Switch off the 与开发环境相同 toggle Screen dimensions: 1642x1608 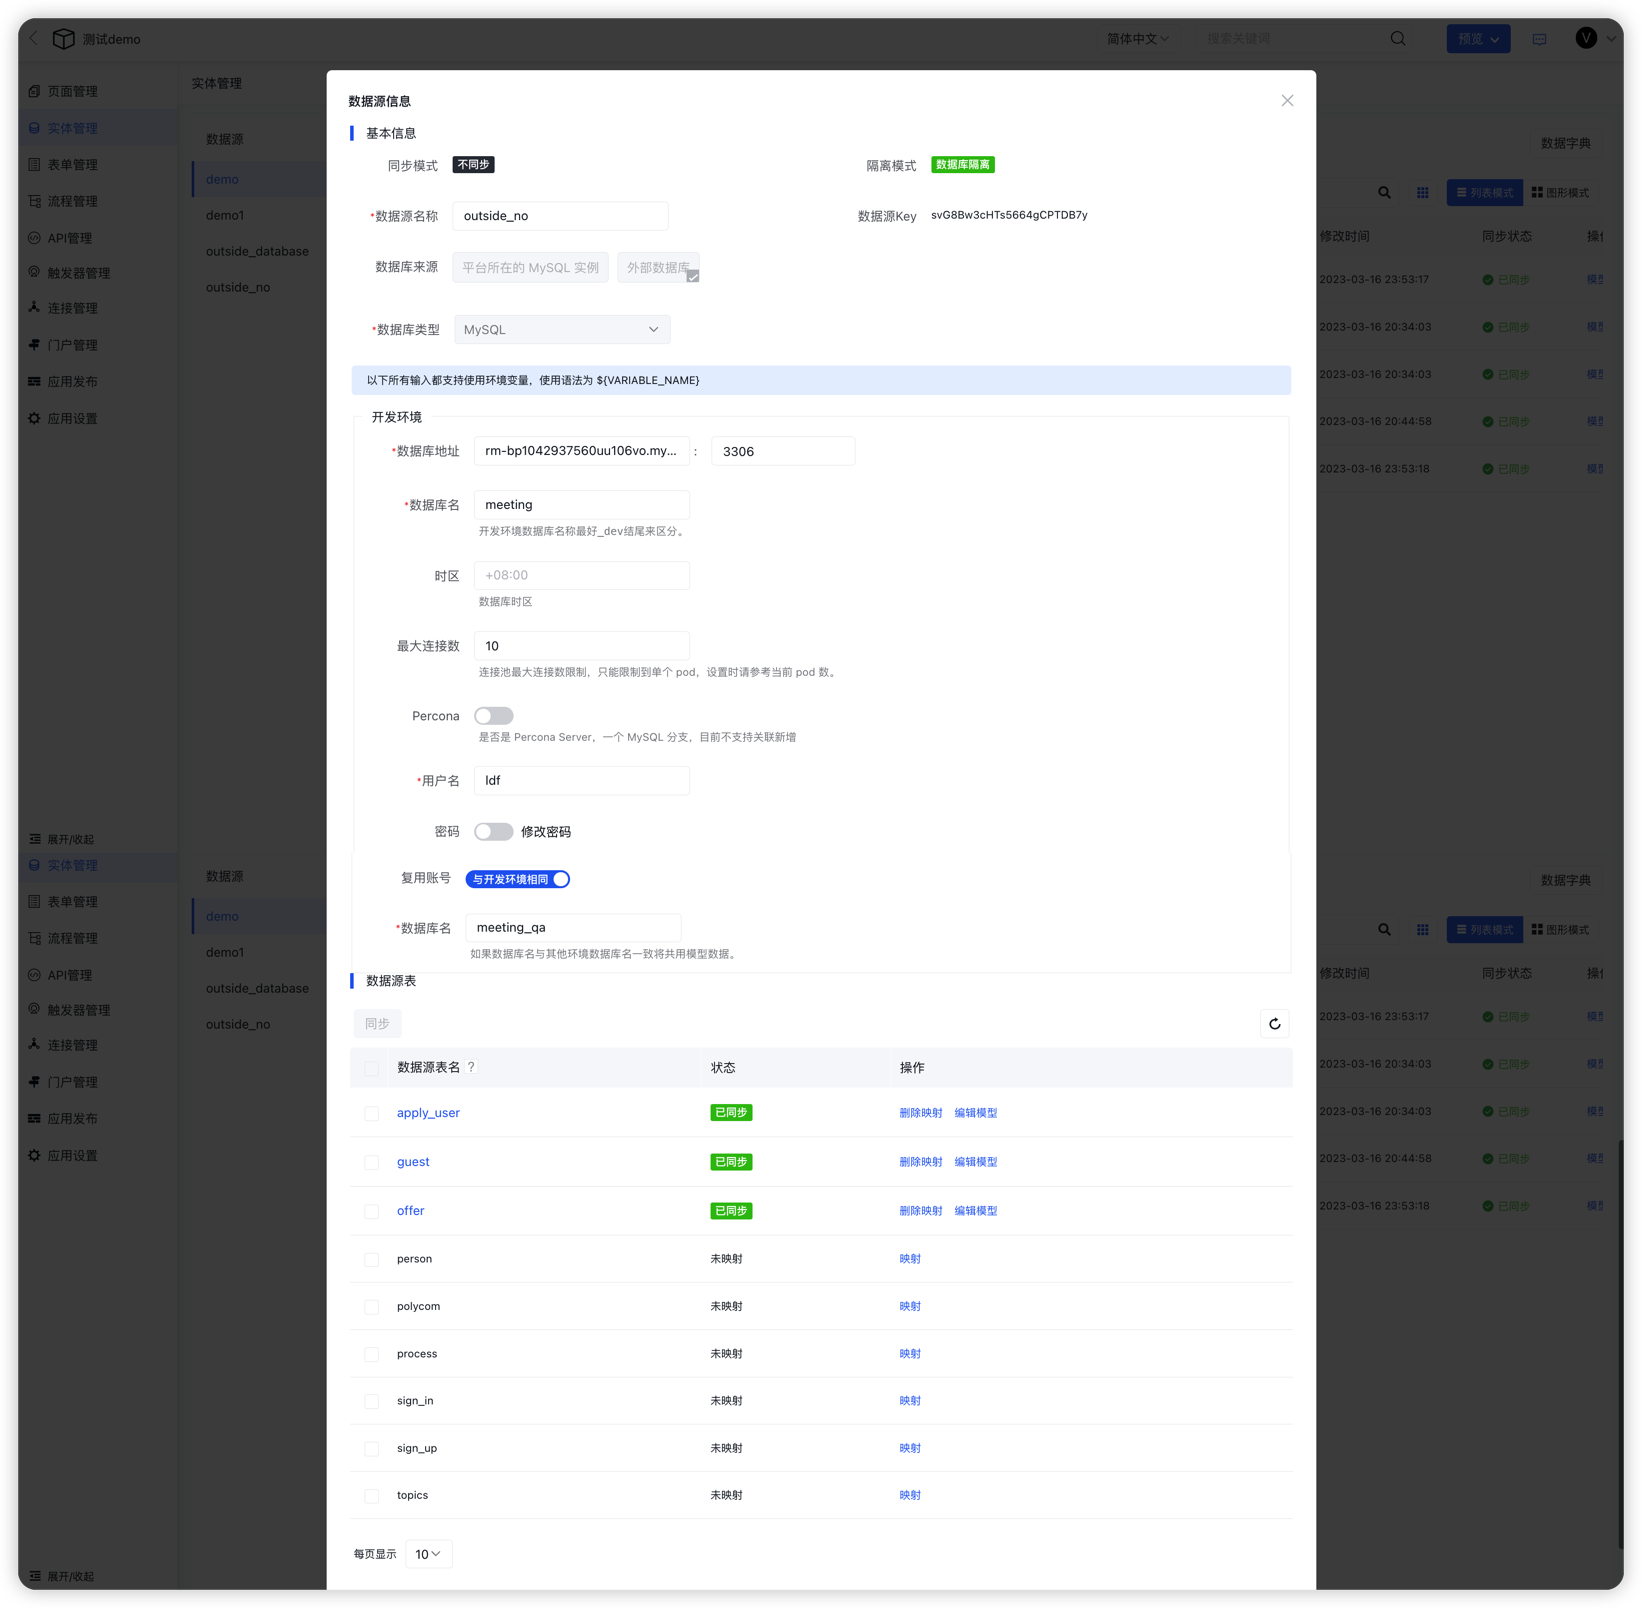518,879
